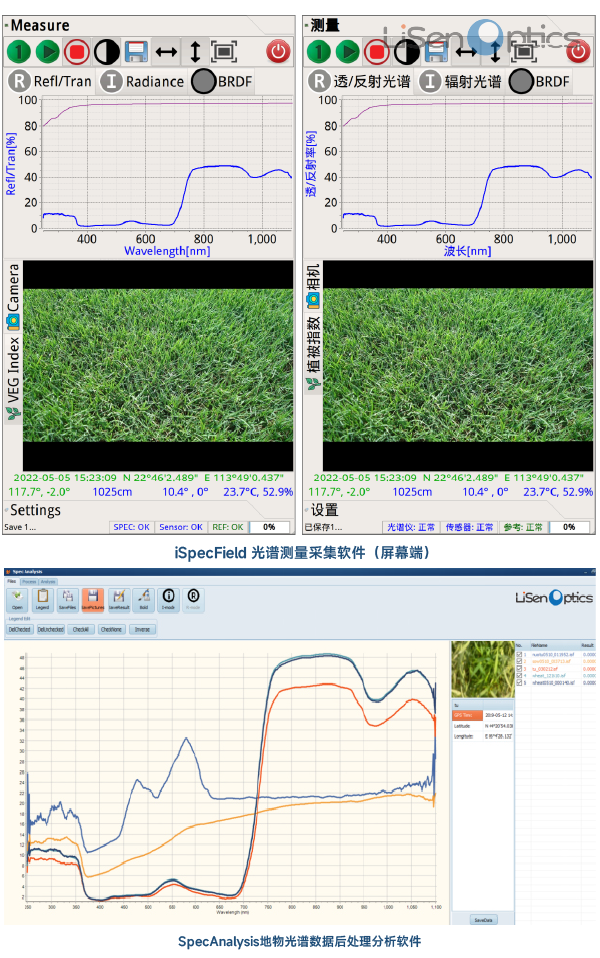Open the VEG Index side tab

pyautogui.click(x=13, y=378)
